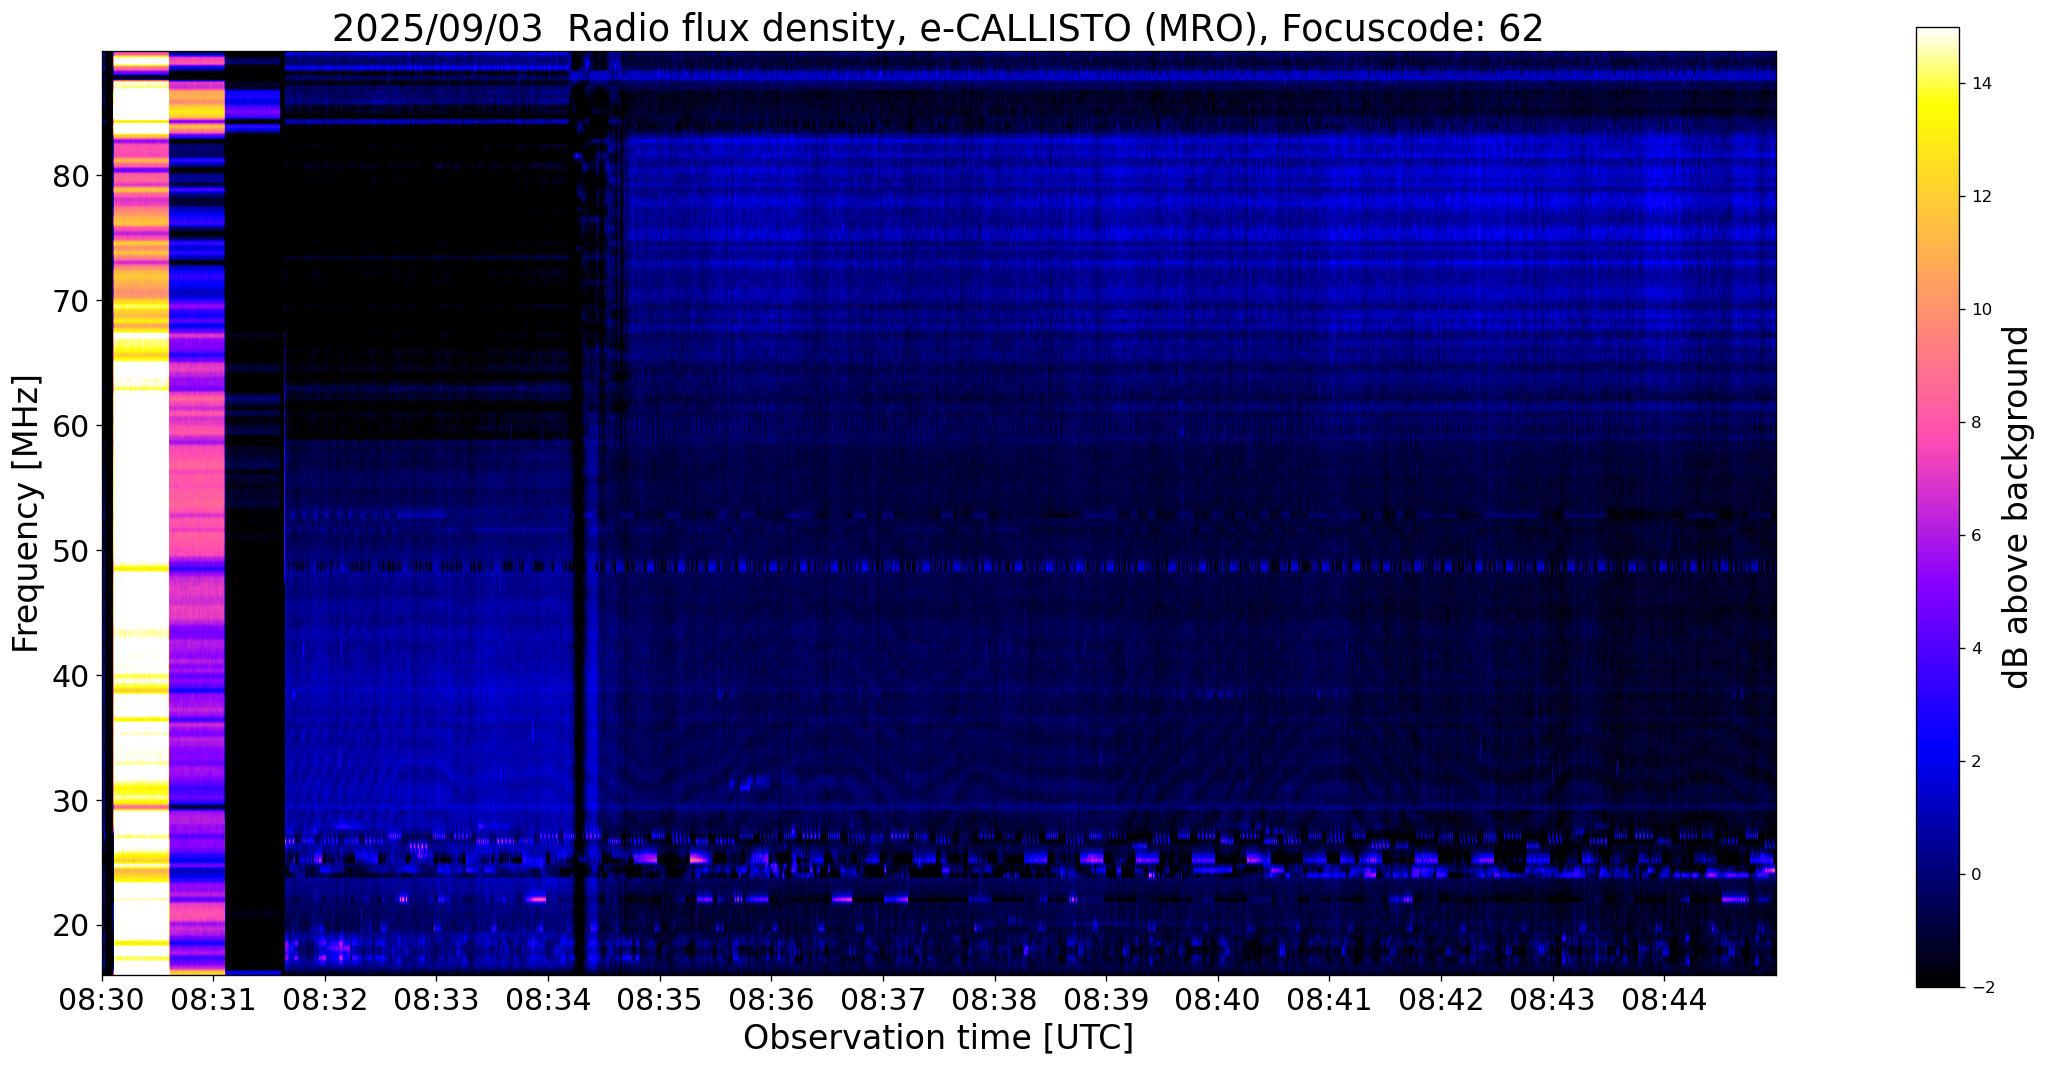Click the 08:32 time tick label
The width and height of the screenshot is (2047, 1067).
click(x=325, y=1000)
